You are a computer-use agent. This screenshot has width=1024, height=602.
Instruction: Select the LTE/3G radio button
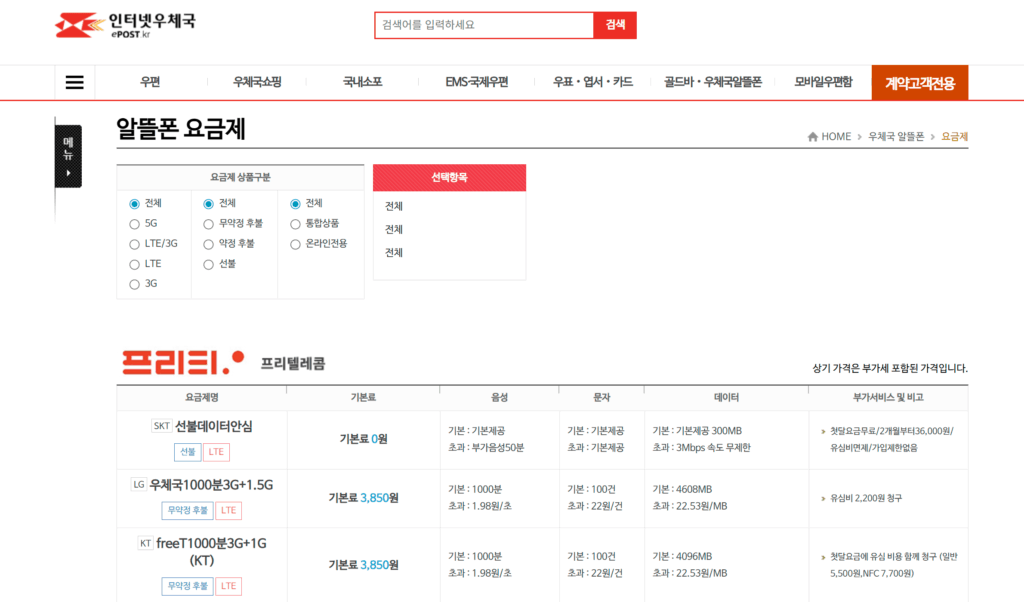pyautogui.click(x=135, y=244)
